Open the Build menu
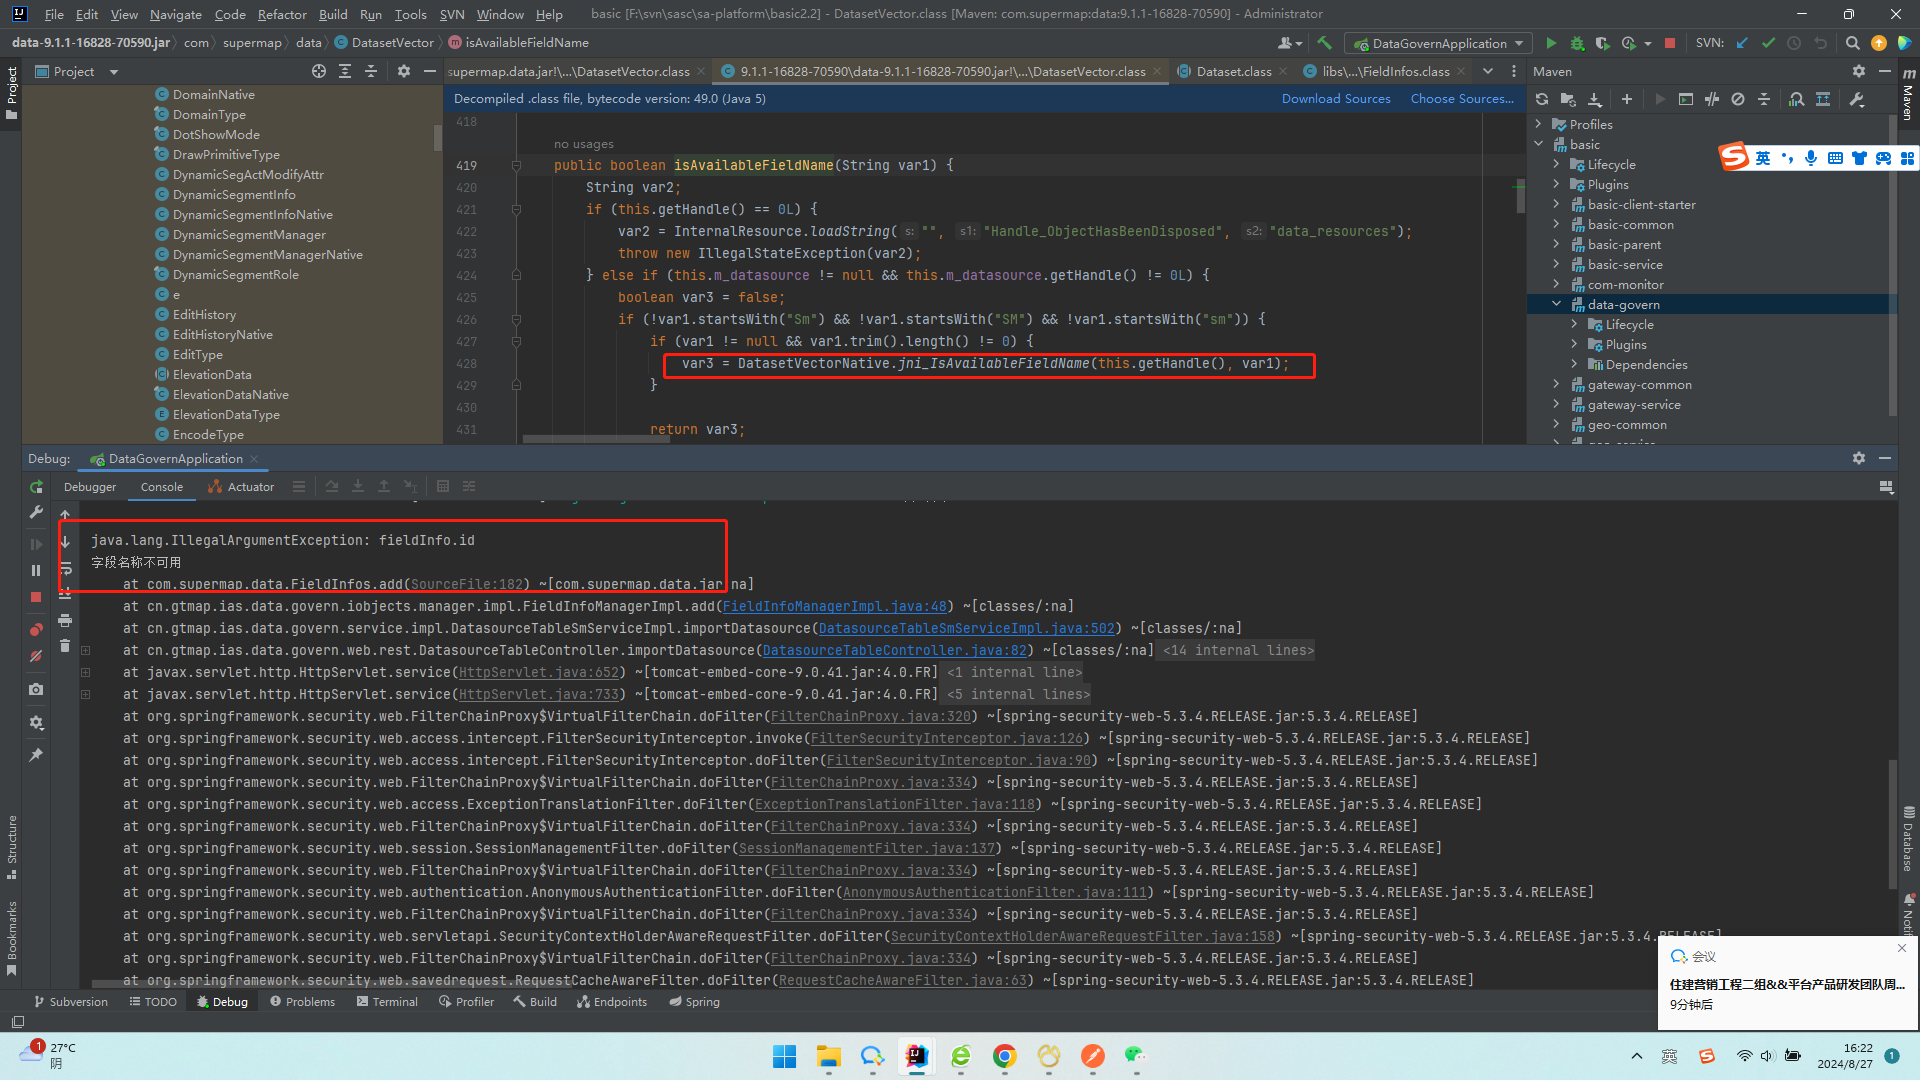Screen dimensions: 1920x1080 333,14
